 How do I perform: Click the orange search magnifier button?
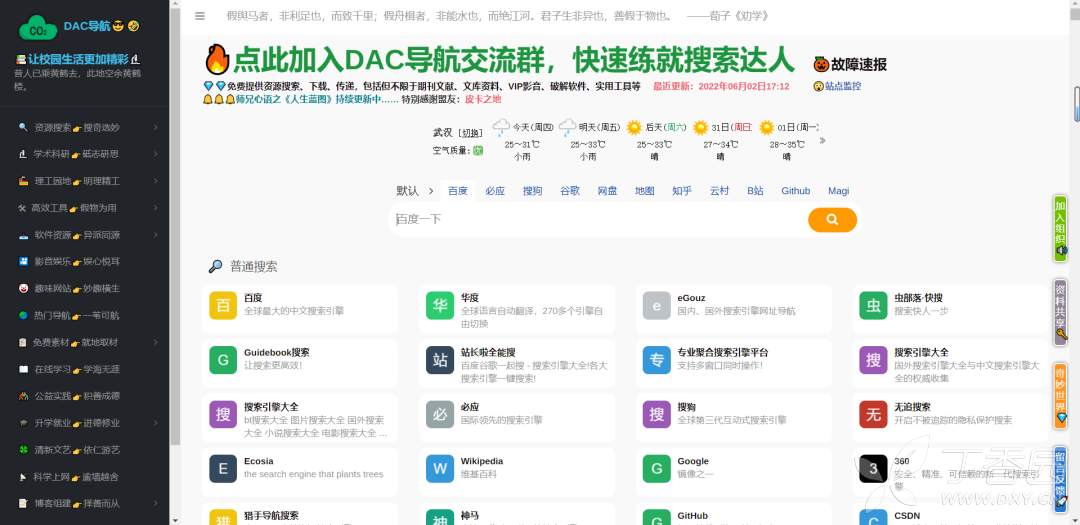pyautogui.click(x=832, y=219)
